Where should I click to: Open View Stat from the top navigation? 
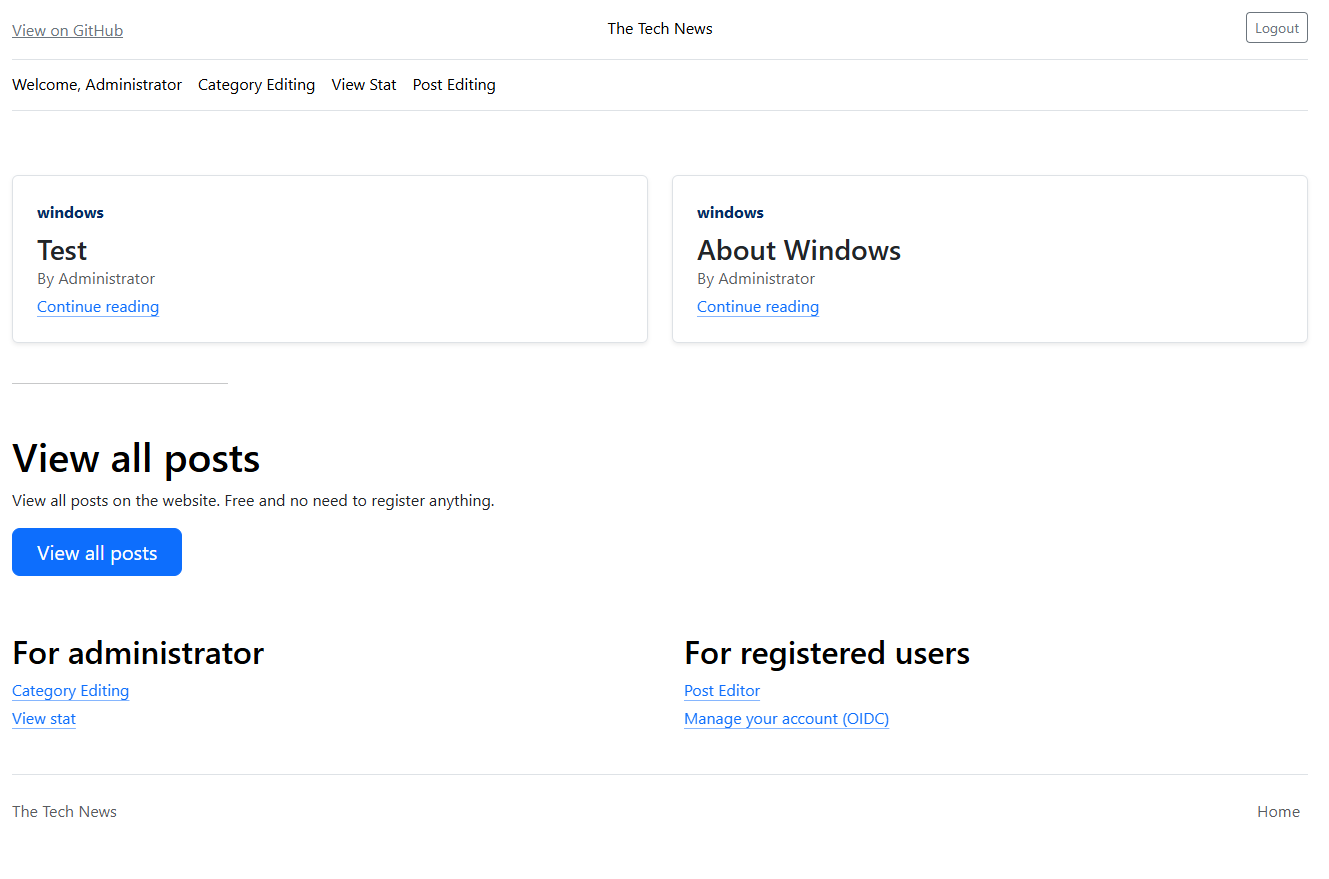tap(363, 85)
